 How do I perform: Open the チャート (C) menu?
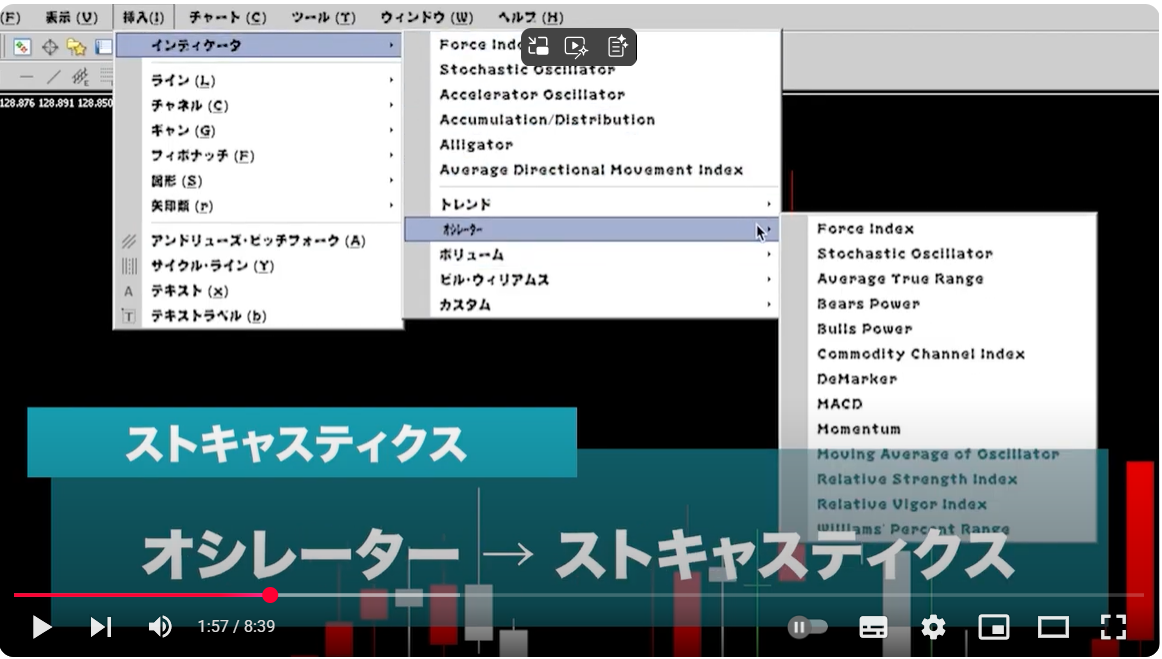pyautogui.click(x=227, y=17)
